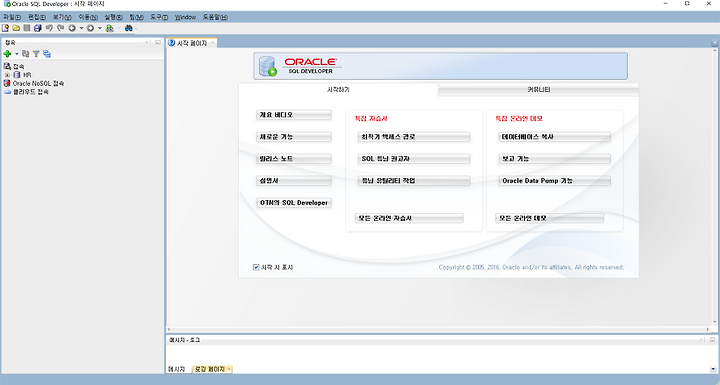Screen dimensions: 720x385
Task: Click the question mark icon on 시작 페이지 tab
Action: click(172, 43)
